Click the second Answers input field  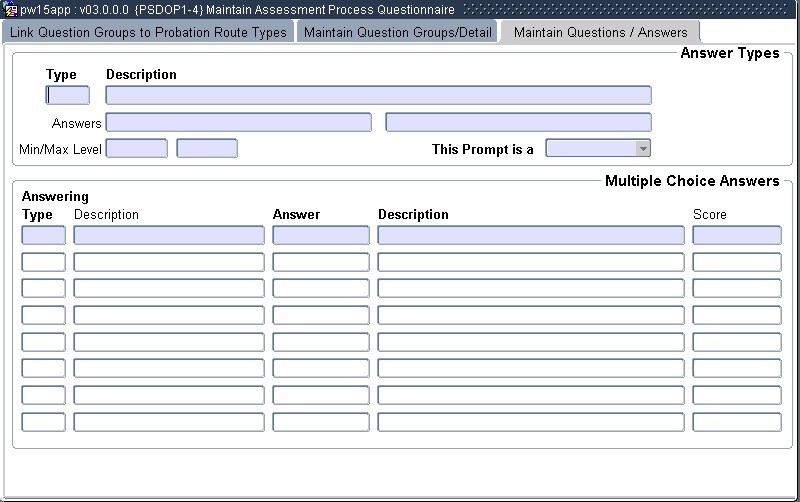518,123
